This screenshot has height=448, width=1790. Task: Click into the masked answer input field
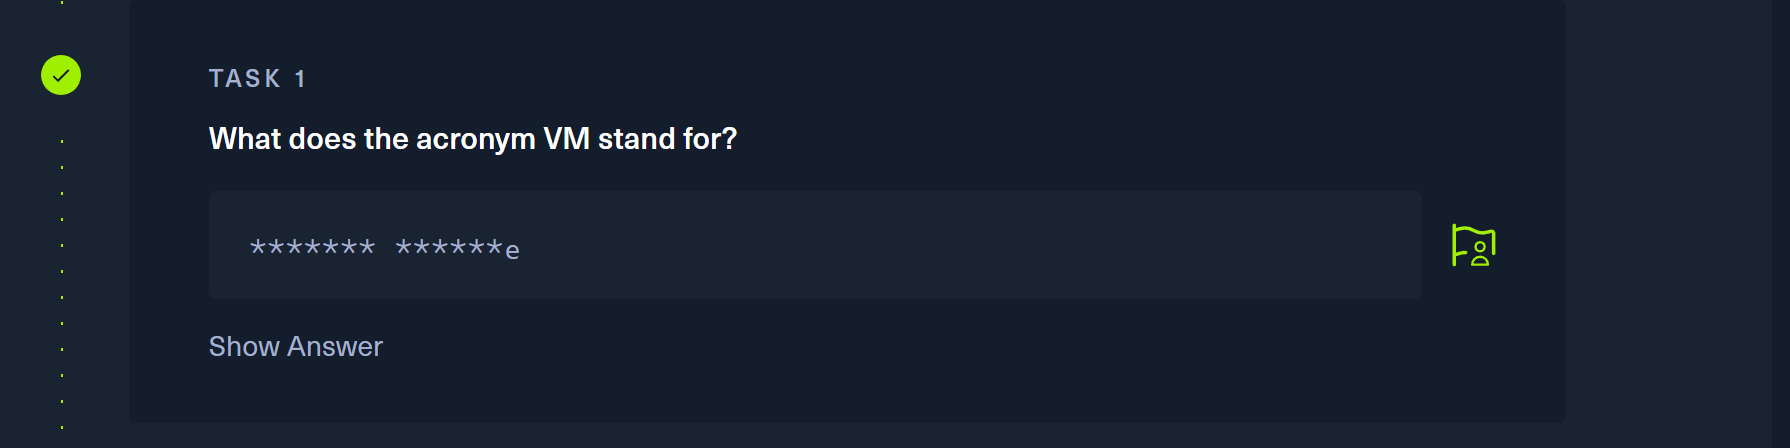[x=814, y=245]
